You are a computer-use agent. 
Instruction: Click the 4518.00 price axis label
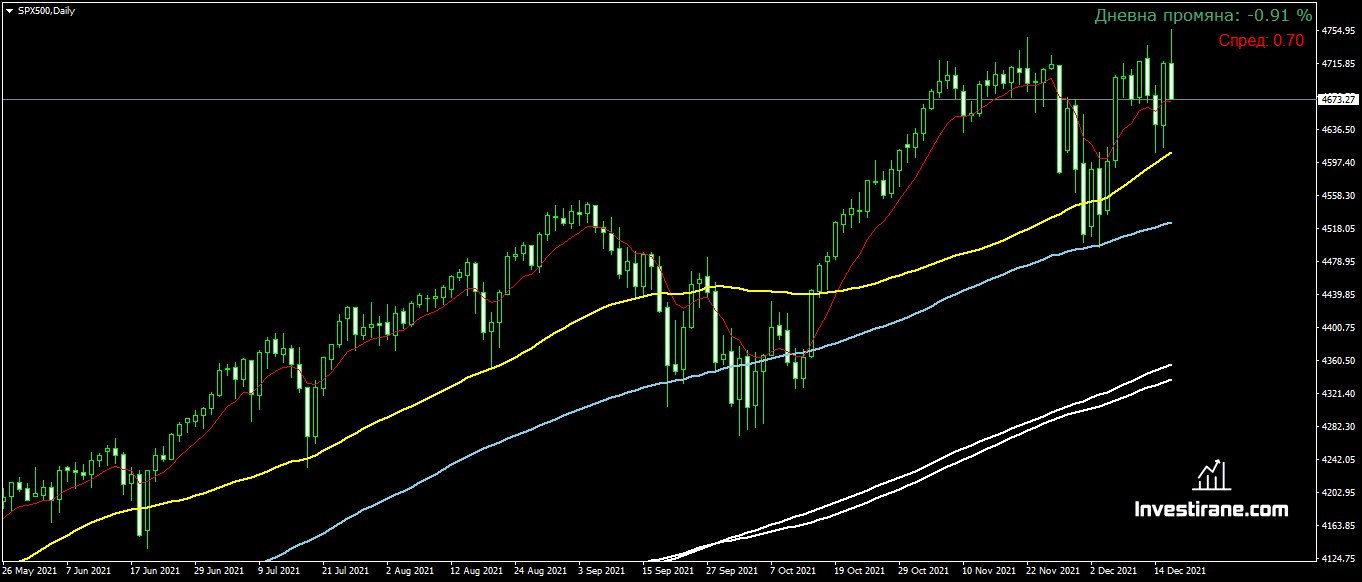point(1337,229)
